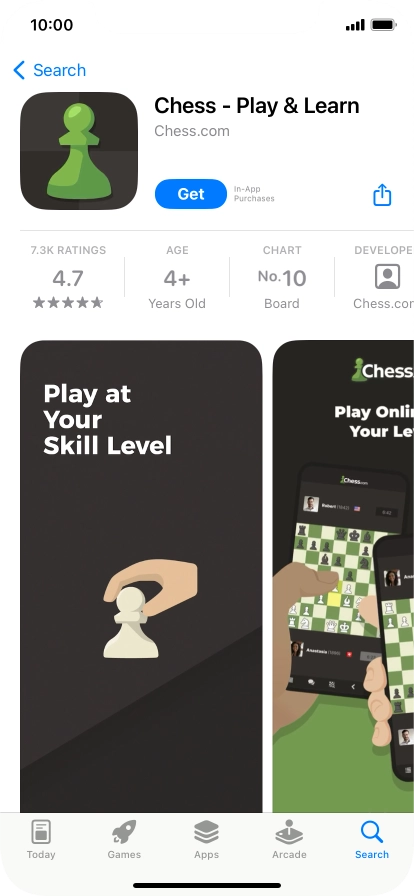The width and height of the screenshot is (414, 896).
Task: Tap the 4+ age rating info
Action: click(x=177, y=279)
